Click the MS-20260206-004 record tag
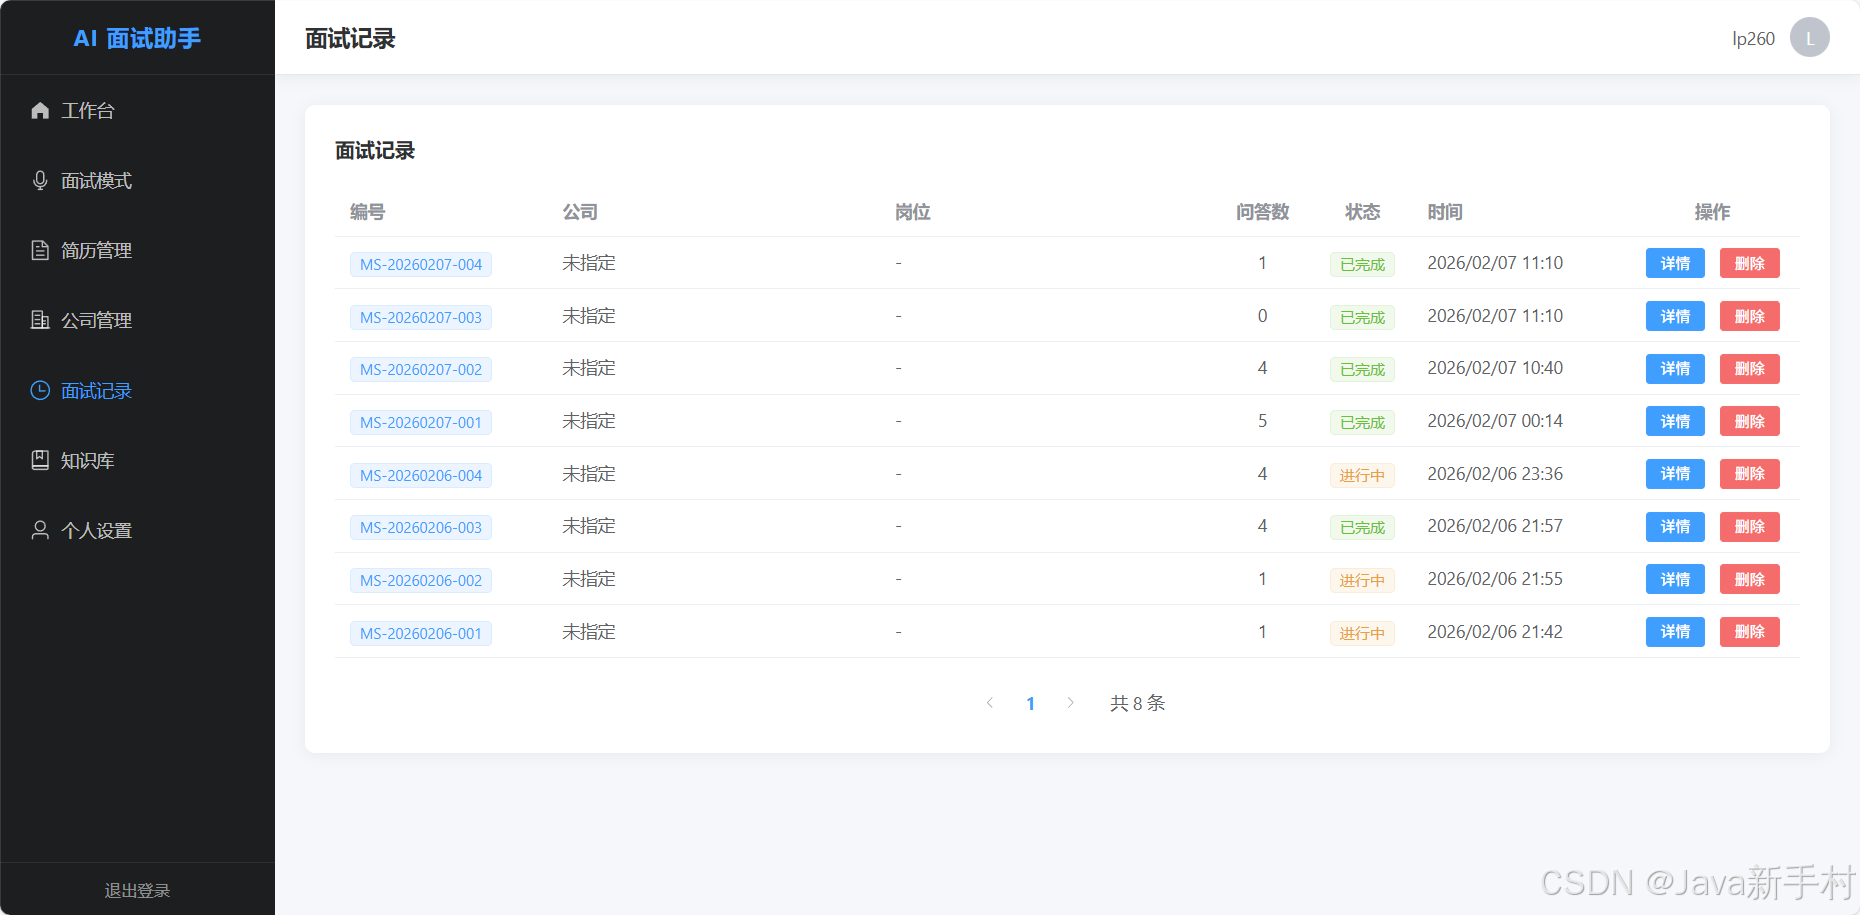1860x915 pixels. pos(421,475)
